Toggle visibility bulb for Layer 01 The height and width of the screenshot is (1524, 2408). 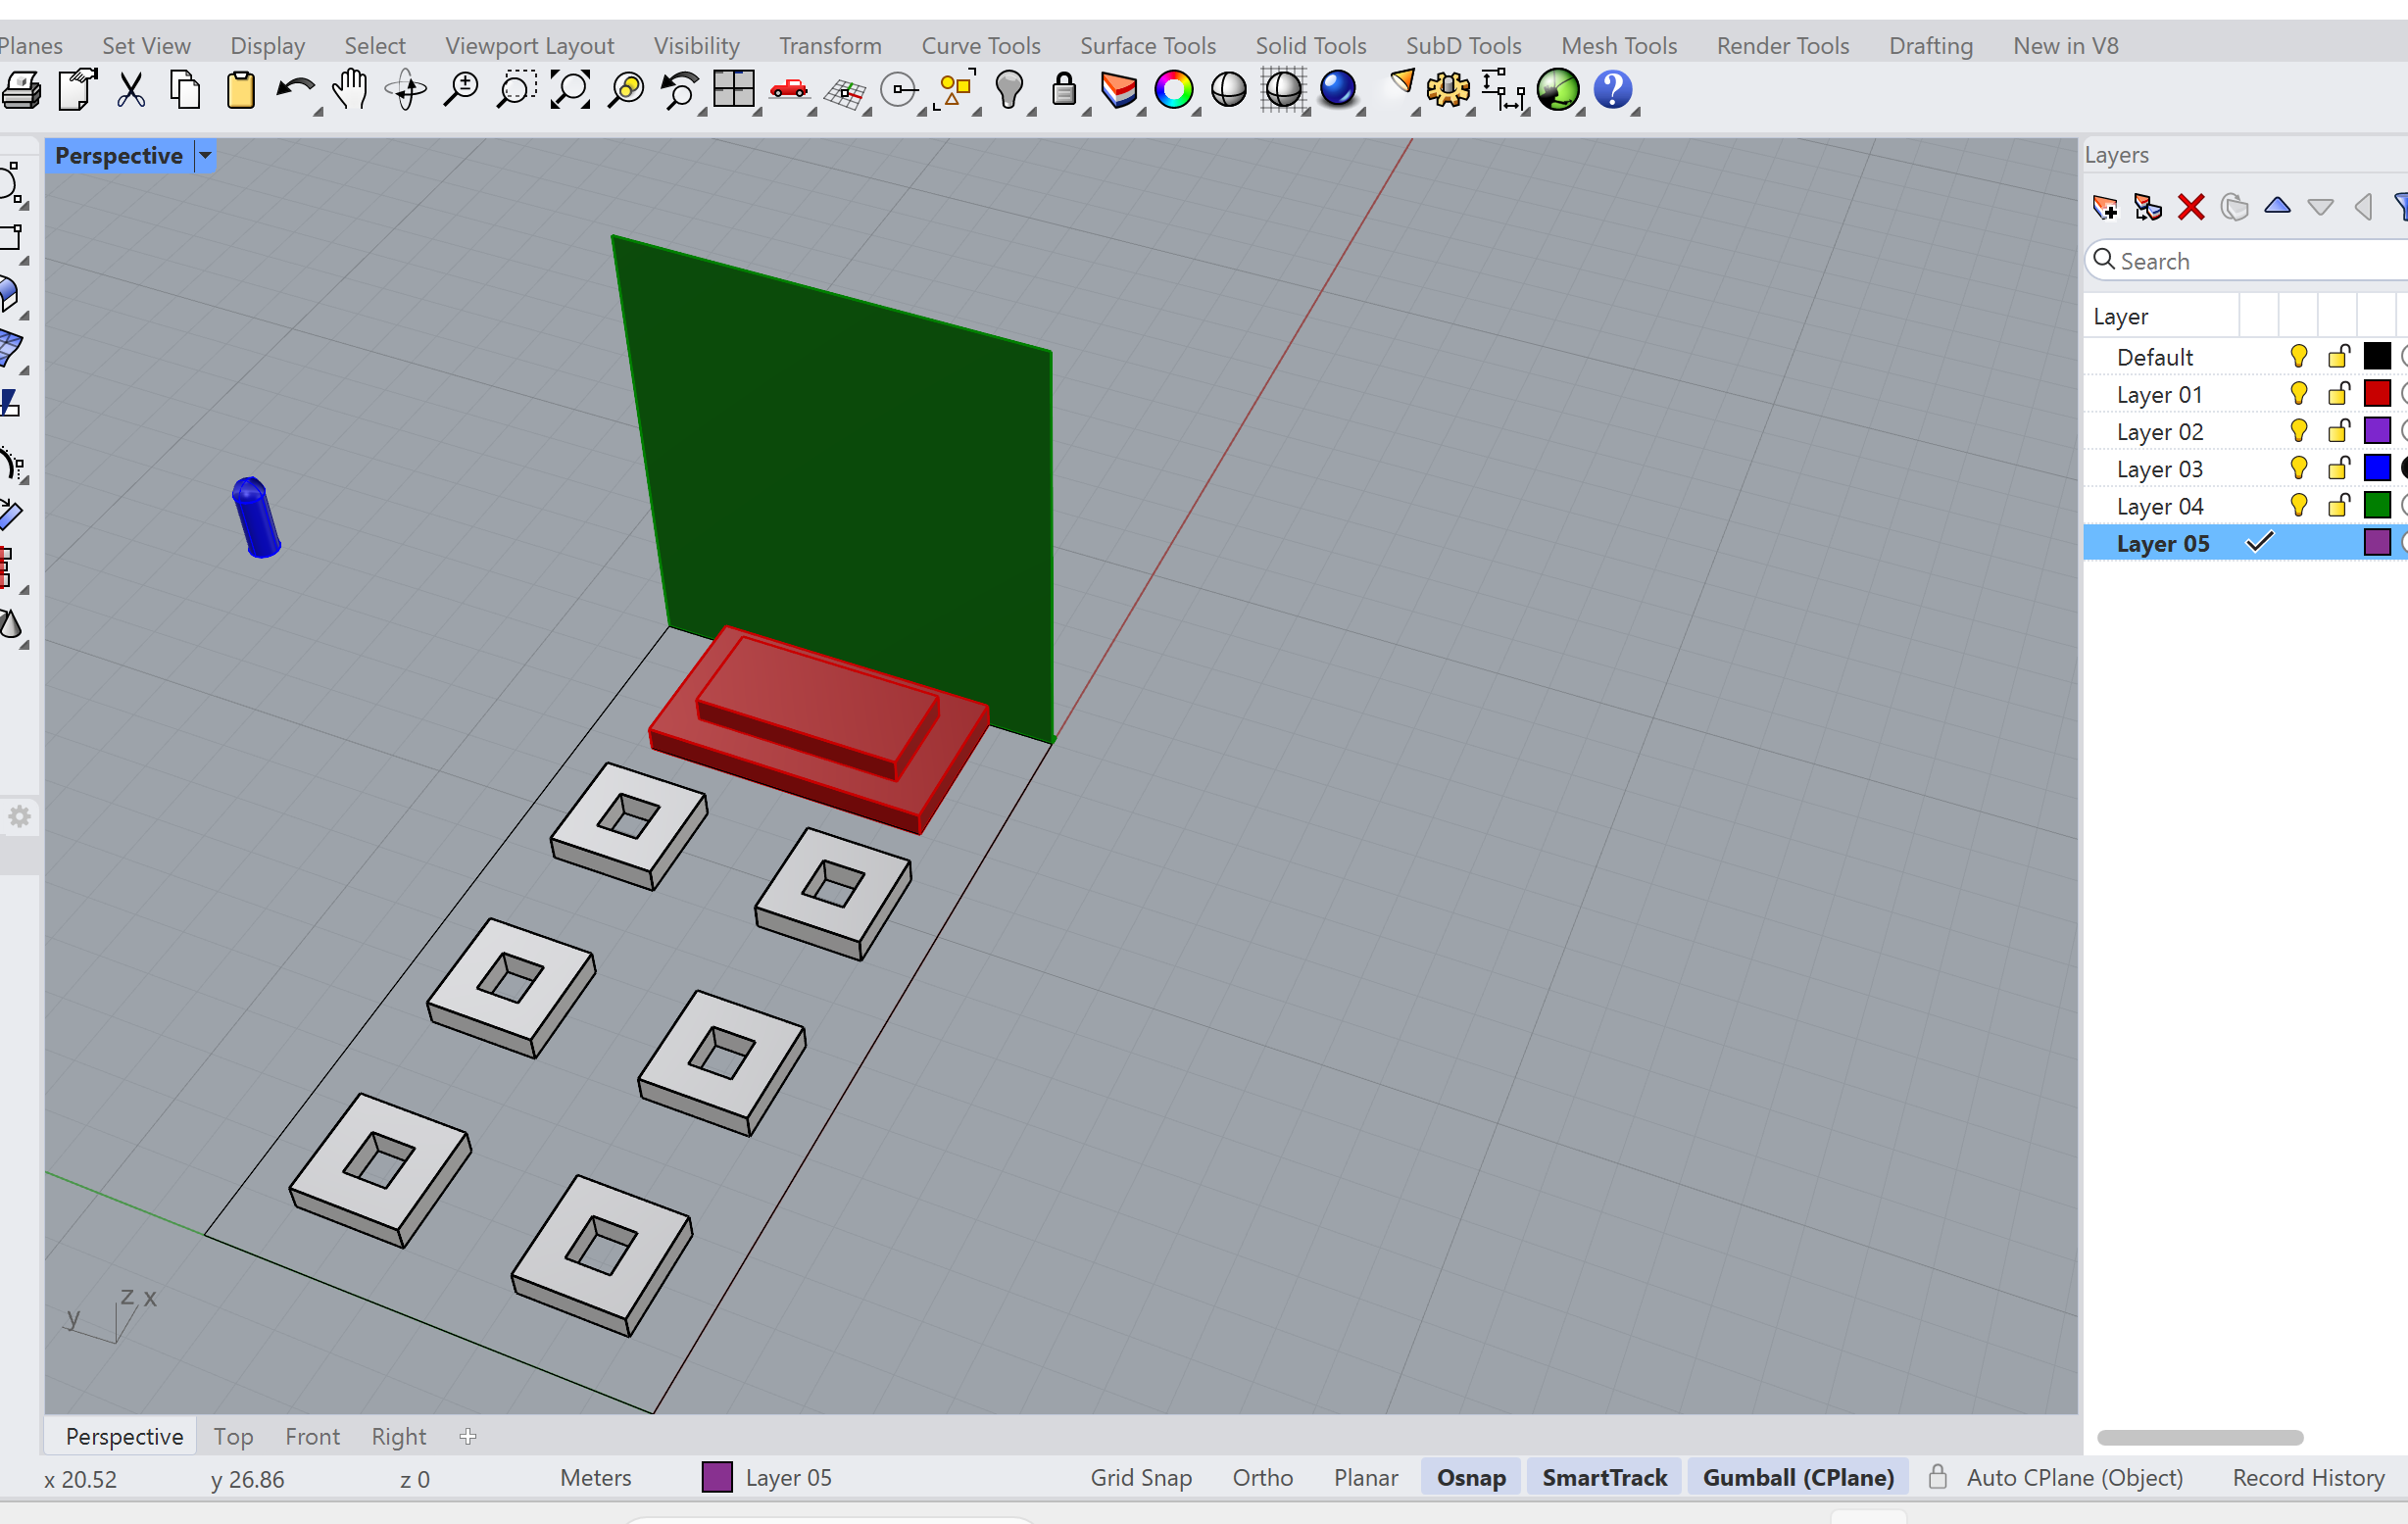point(2299,394)
